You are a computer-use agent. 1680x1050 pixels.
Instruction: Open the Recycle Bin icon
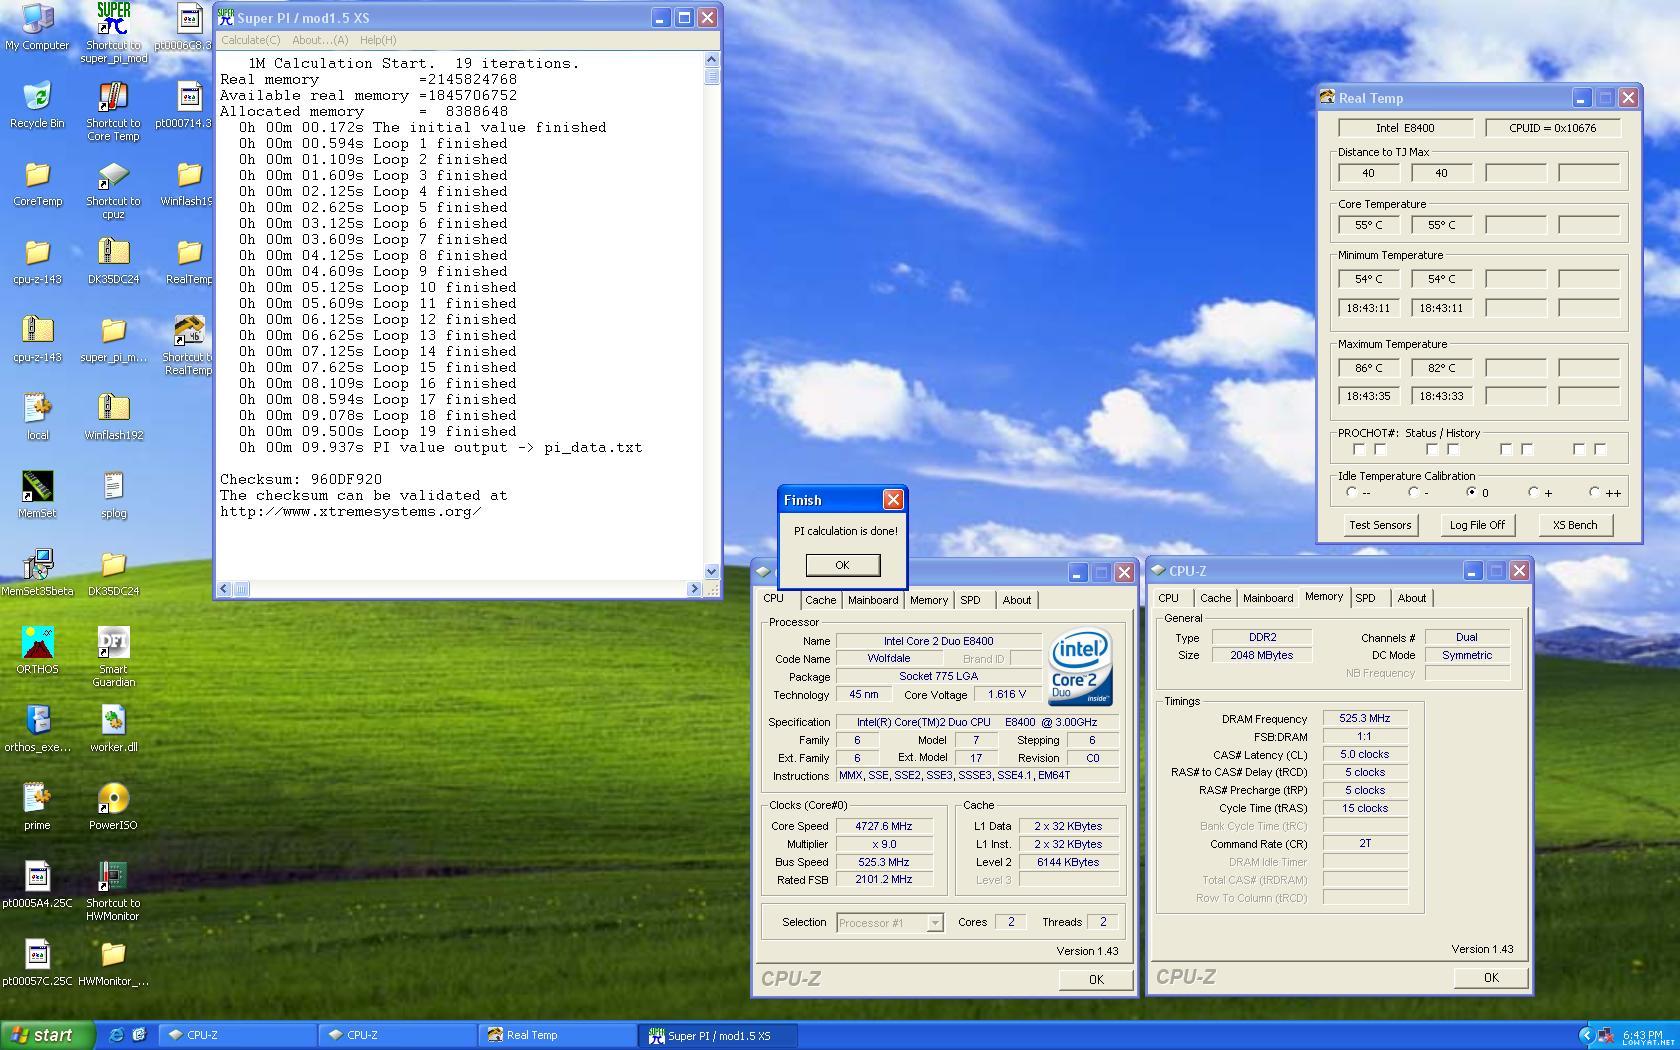coord(37,105)
